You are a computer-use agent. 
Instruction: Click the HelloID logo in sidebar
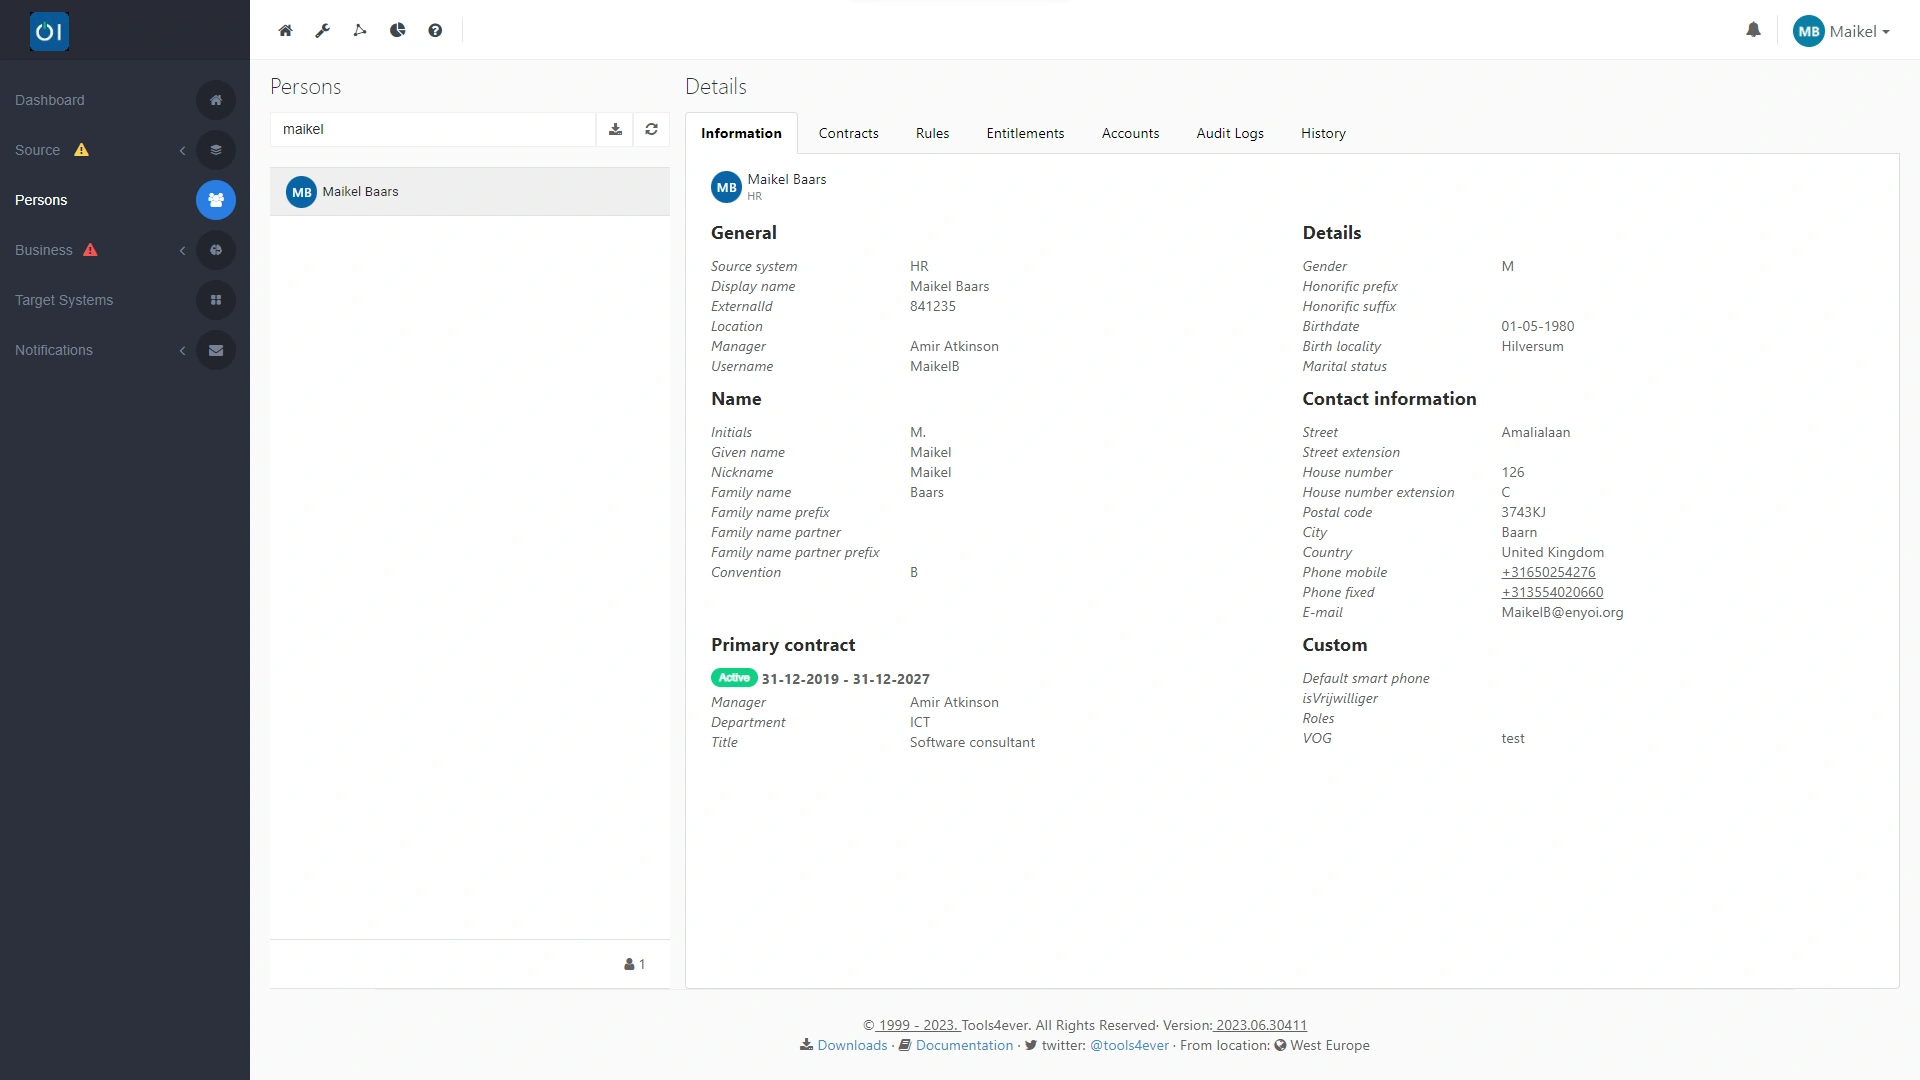click(x=49, y=32)
